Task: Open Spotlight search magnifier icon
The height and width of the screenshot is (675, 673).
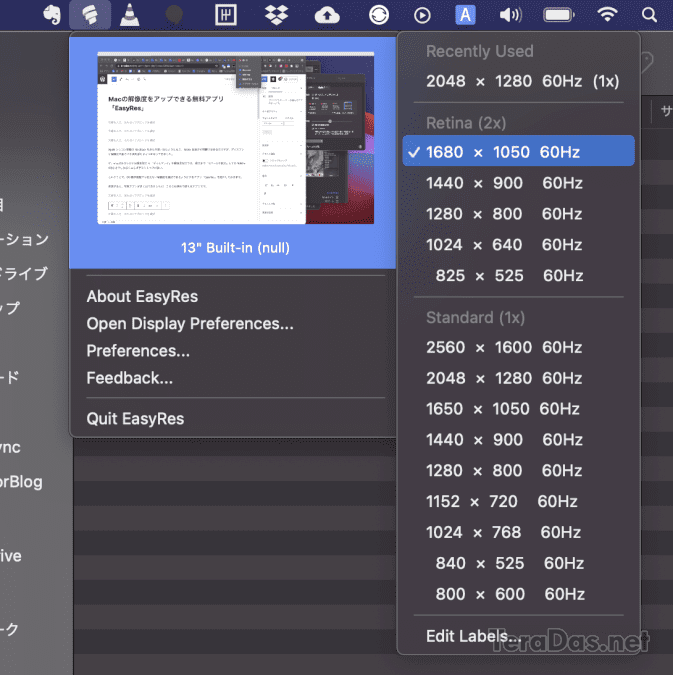Action: tap(649, 15)
